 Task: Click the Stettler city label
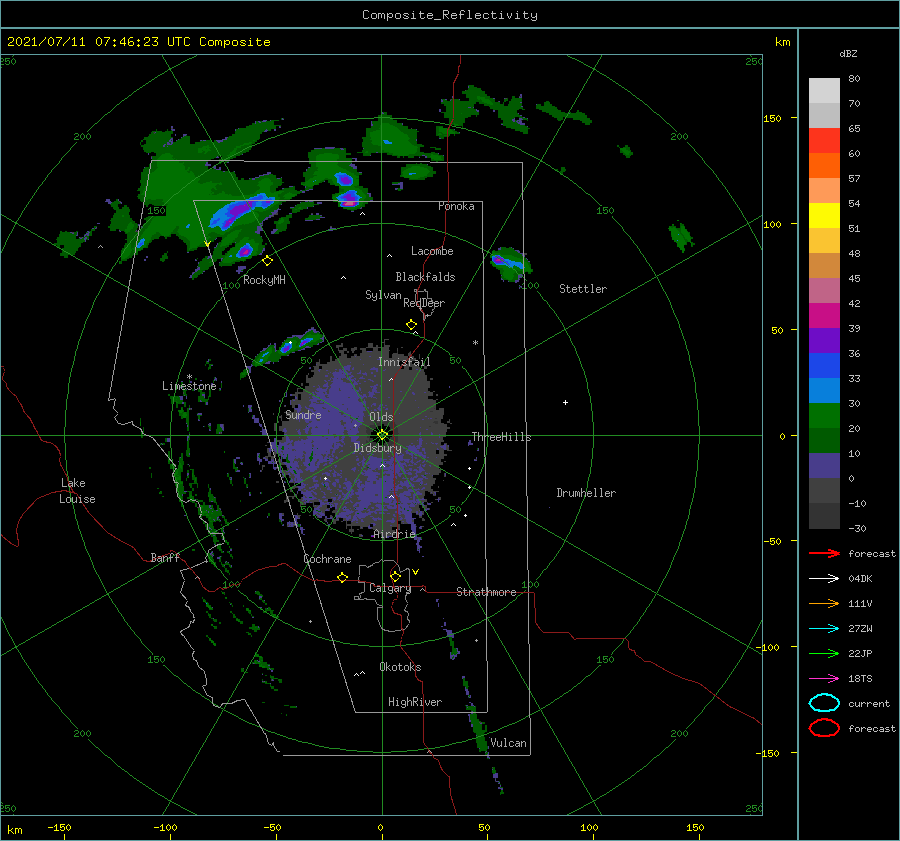(583, 289)
